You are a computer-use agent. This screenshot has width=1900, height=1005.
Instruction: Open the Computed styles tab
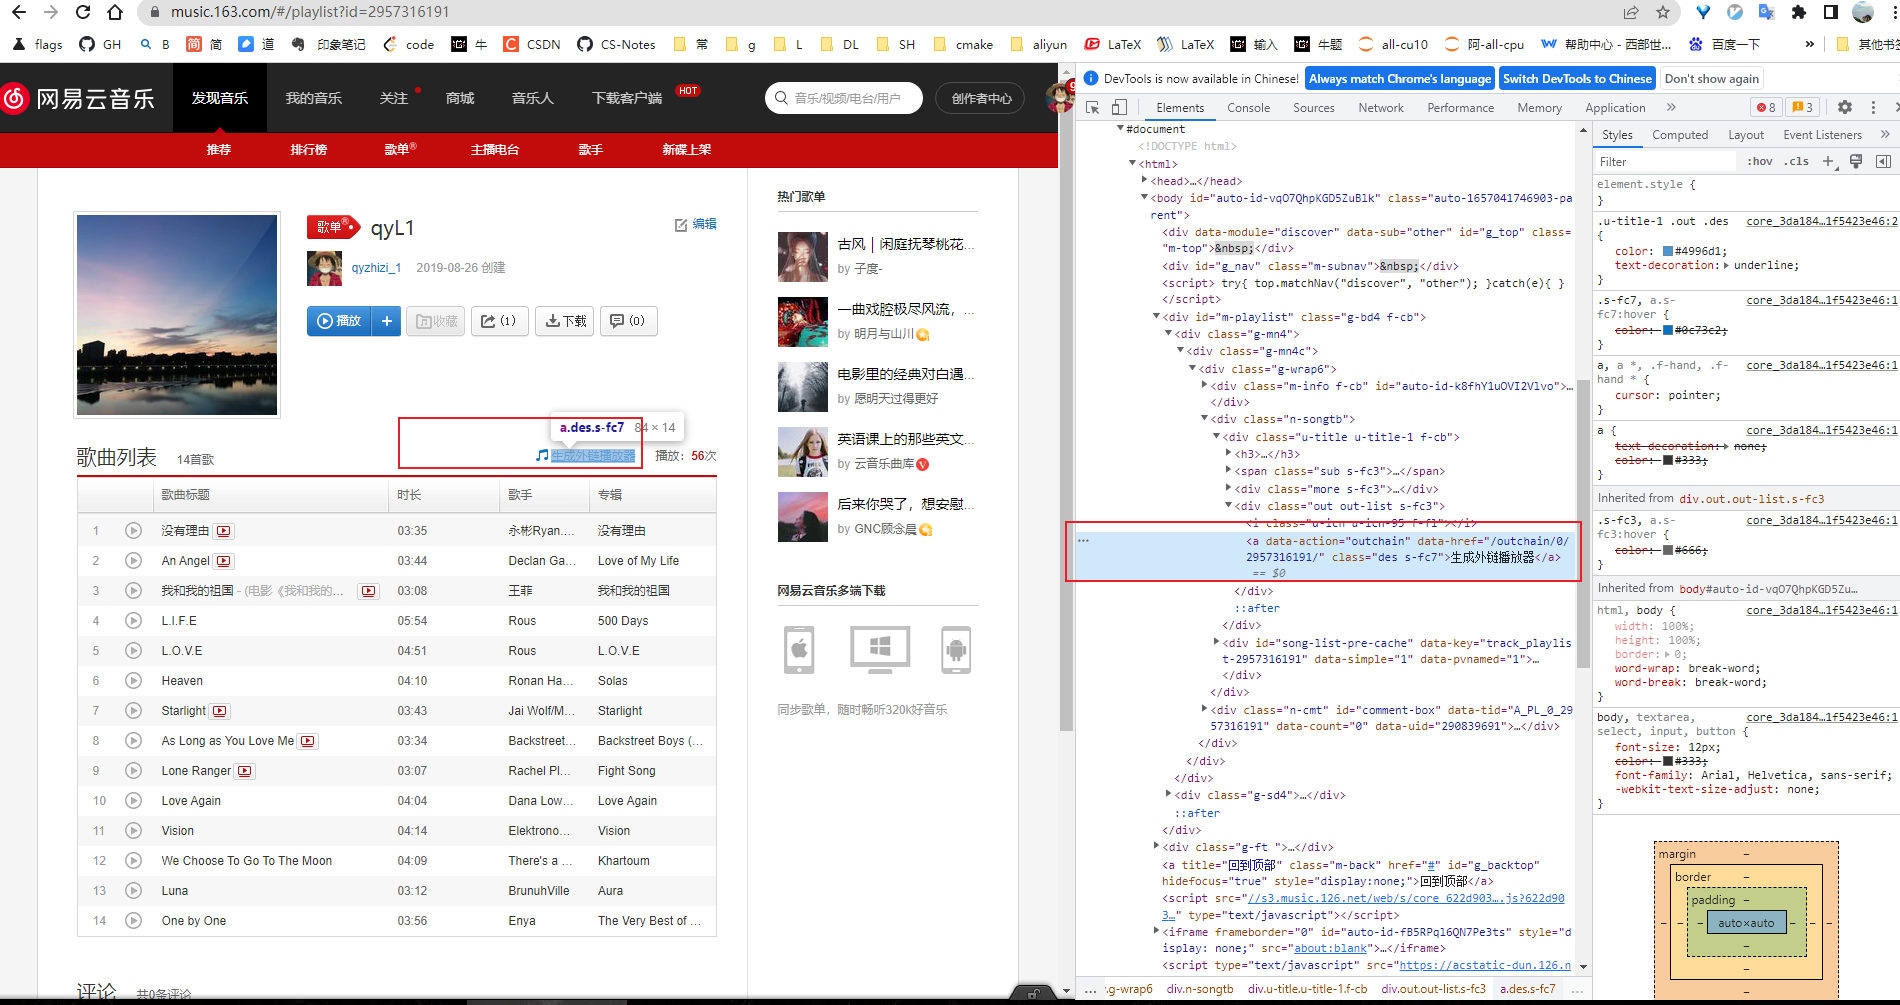pos(1680,135)
